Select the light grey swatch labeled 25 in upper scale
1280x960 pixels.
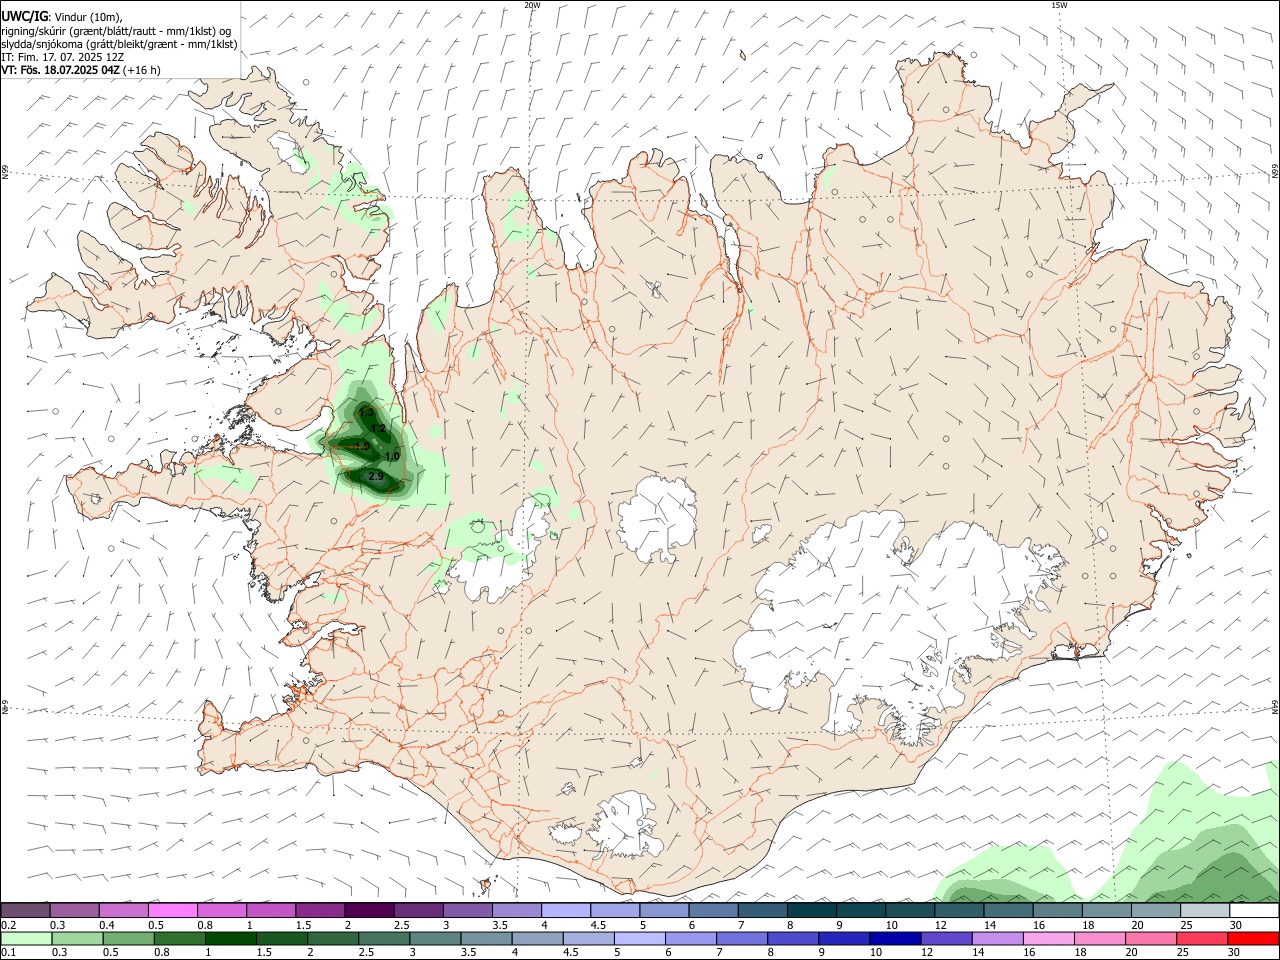coord(1205,910)
